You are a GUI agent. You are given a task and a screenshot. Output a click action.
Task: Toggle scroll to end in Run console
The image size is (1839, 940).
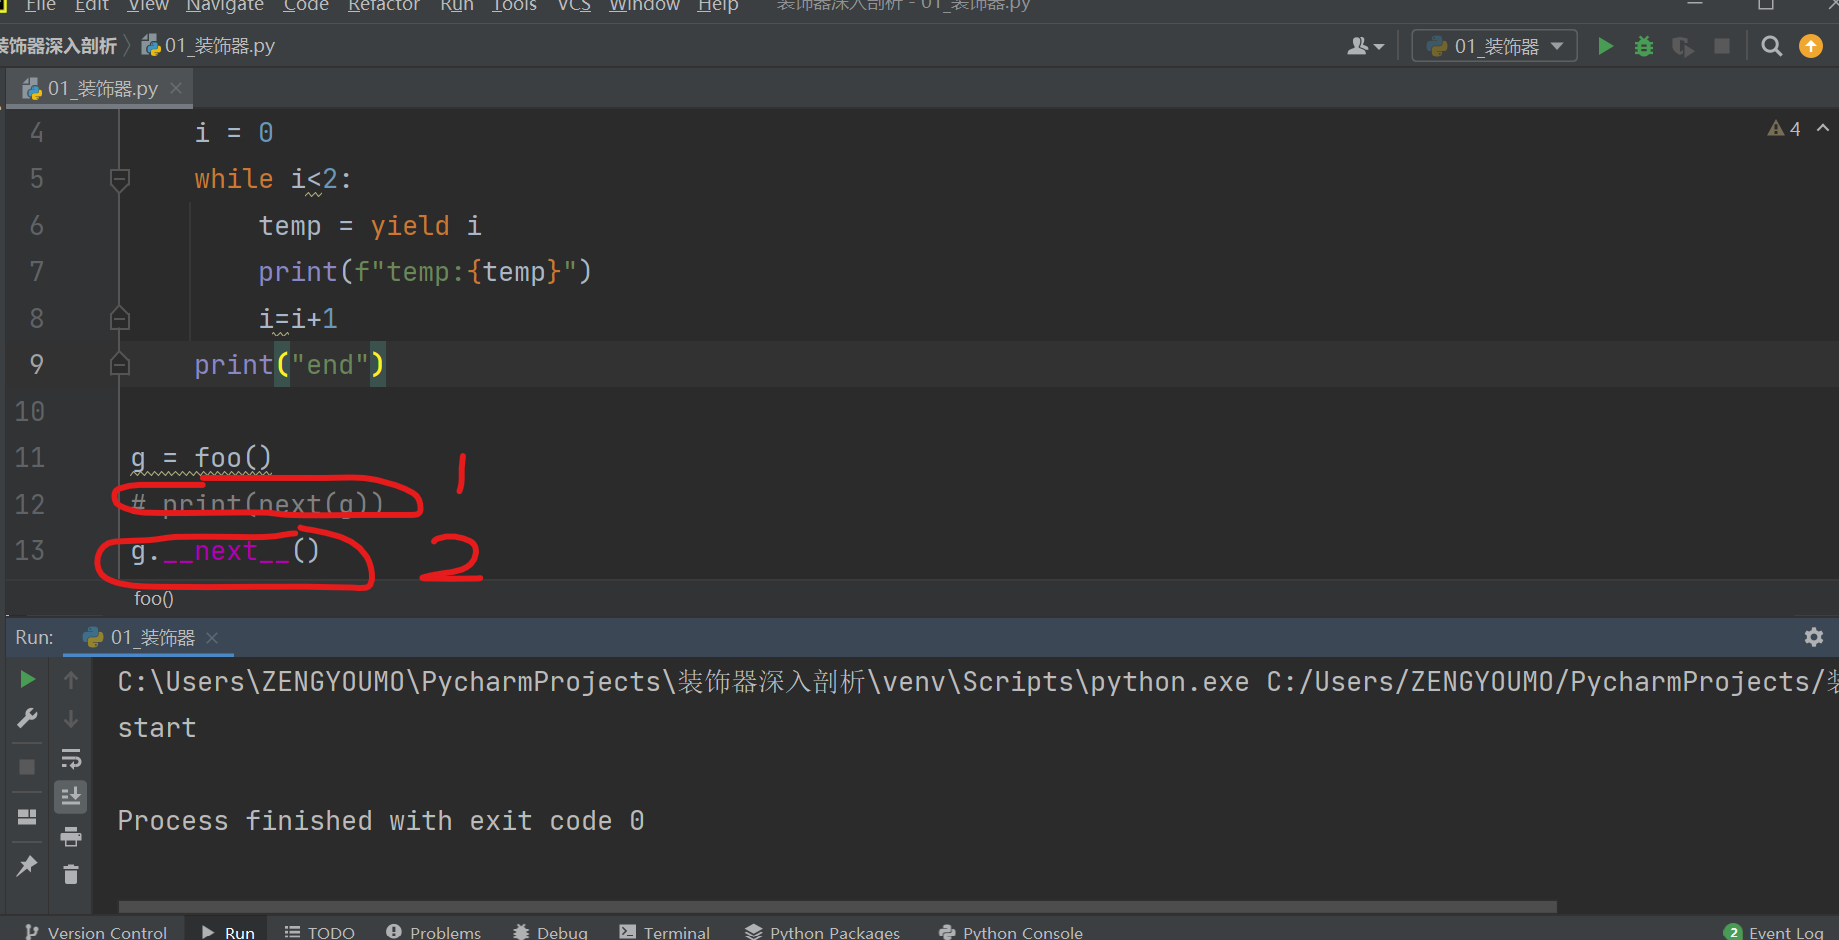click(x=71, y=797)
